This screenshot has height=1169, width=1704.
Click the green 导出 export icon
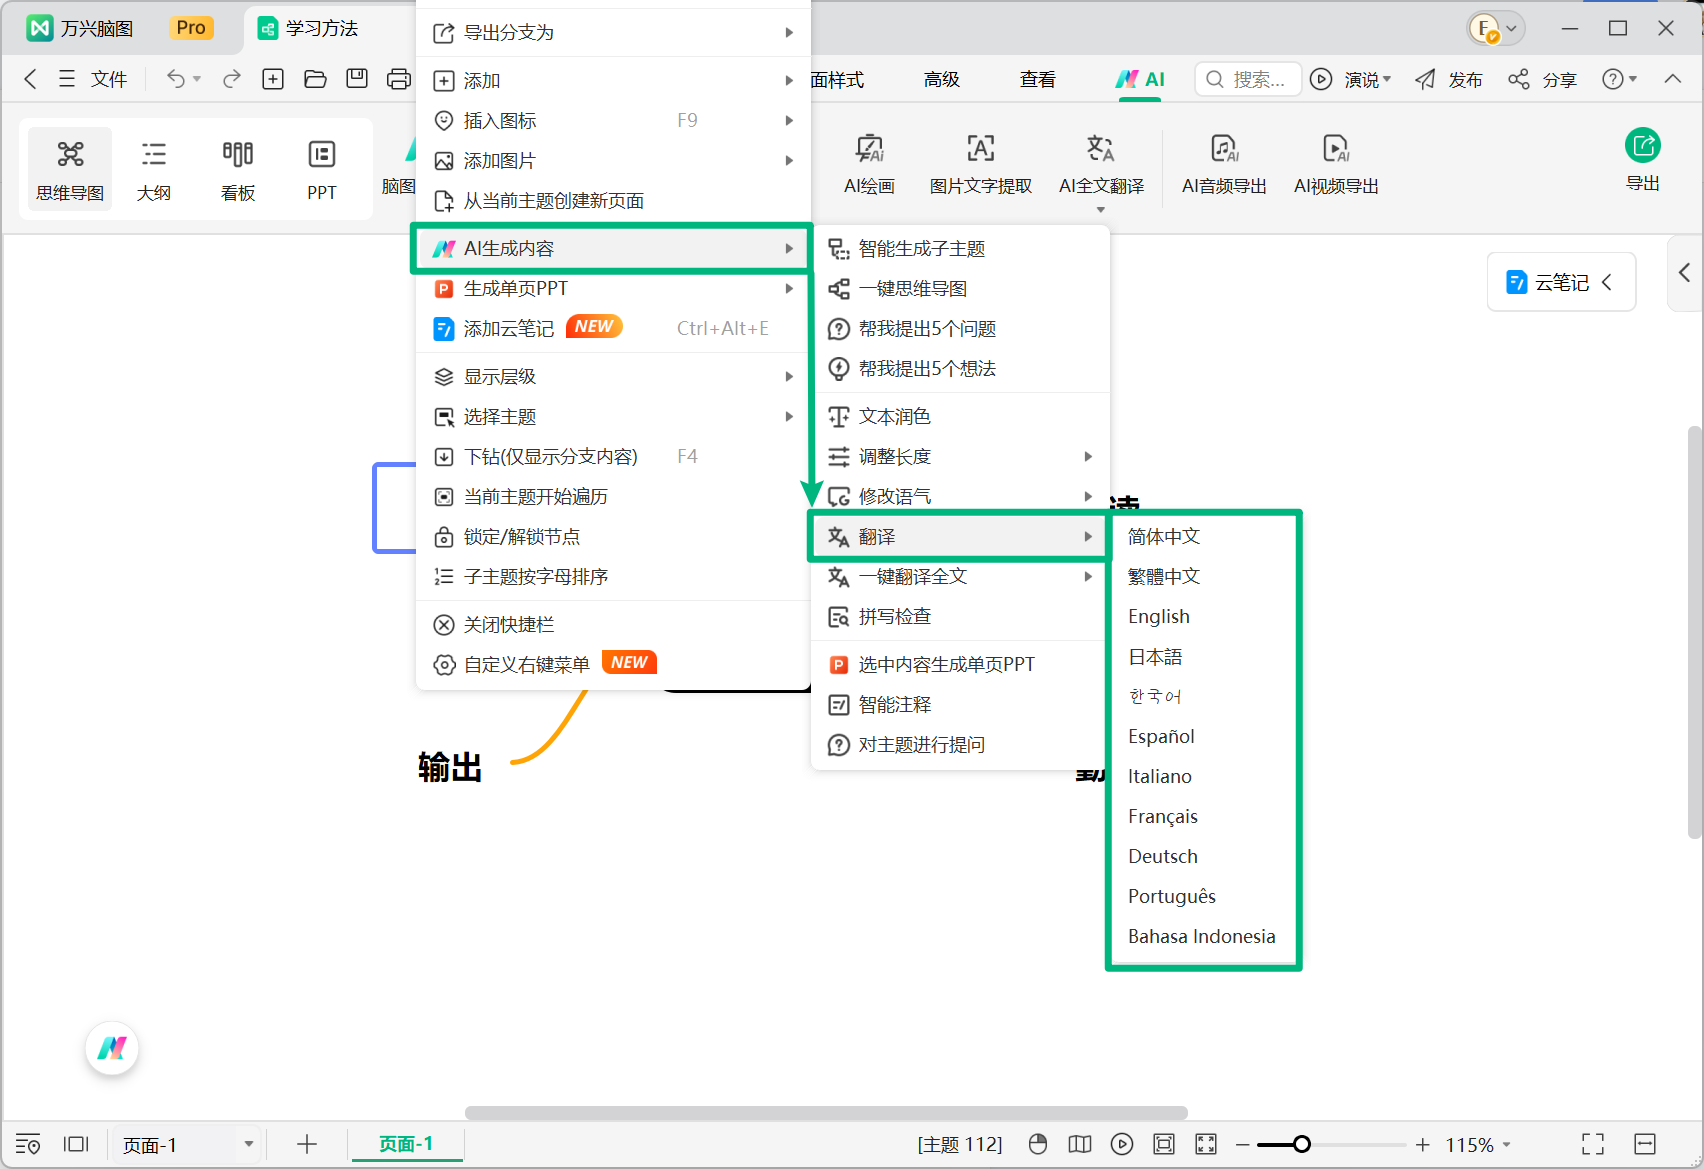1643,146
